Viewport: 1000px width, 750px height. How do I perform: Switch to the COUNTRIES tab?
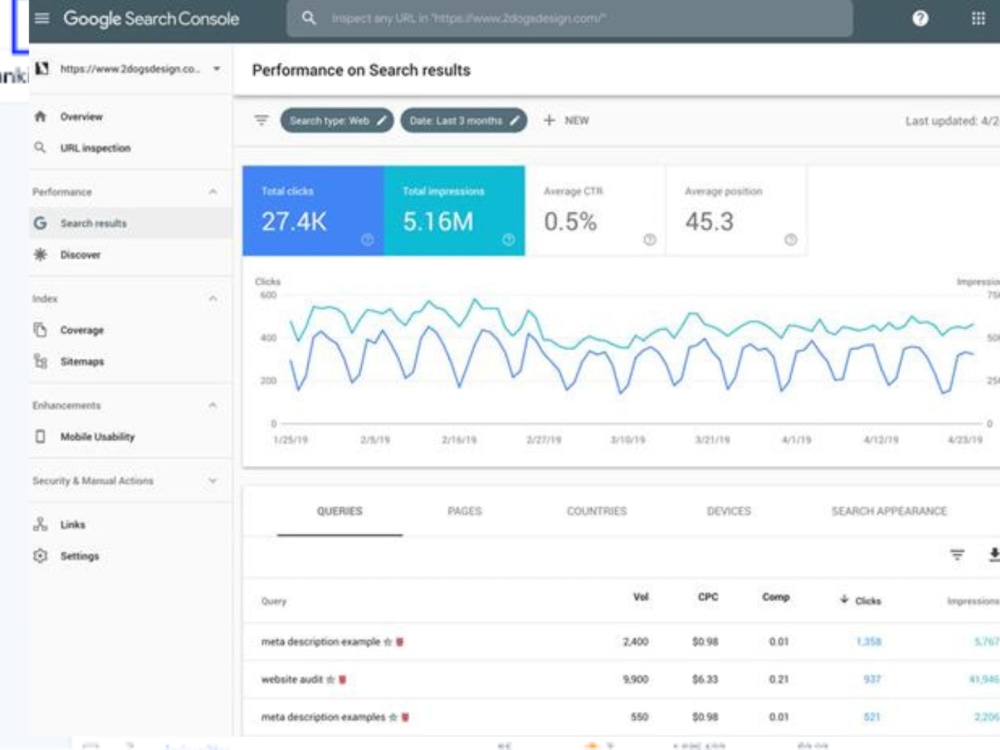(596, 511)
